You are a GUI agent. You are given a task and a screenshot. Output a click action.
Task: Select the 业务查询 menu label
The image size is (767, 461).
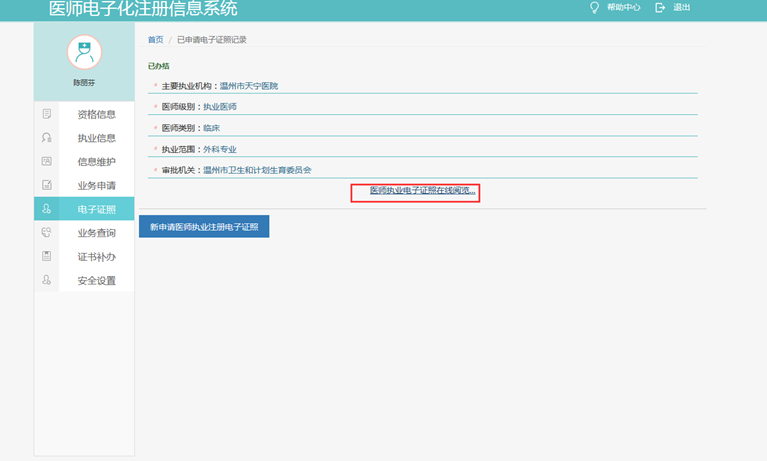click(x=97, y=232)
